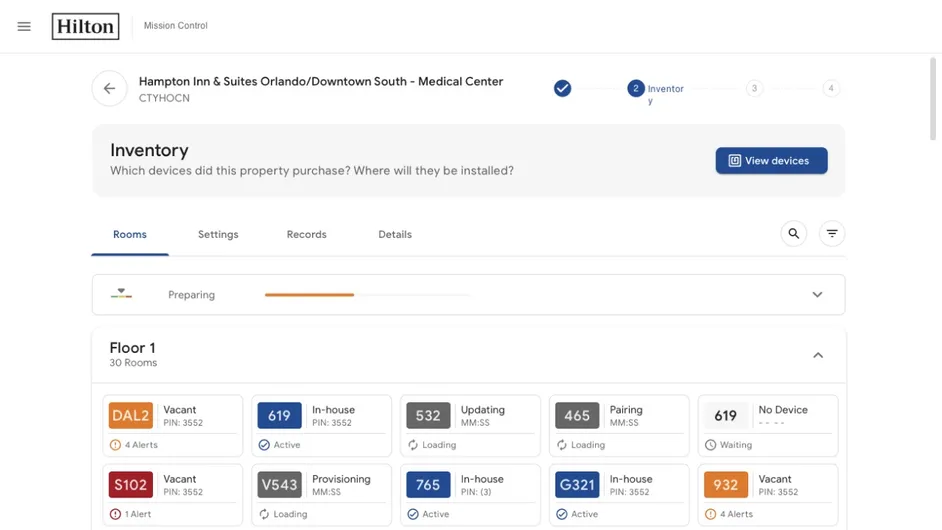Expand the Preparing status panel
The height and width of the screenshot is (530, 942).
coord(817,294)
